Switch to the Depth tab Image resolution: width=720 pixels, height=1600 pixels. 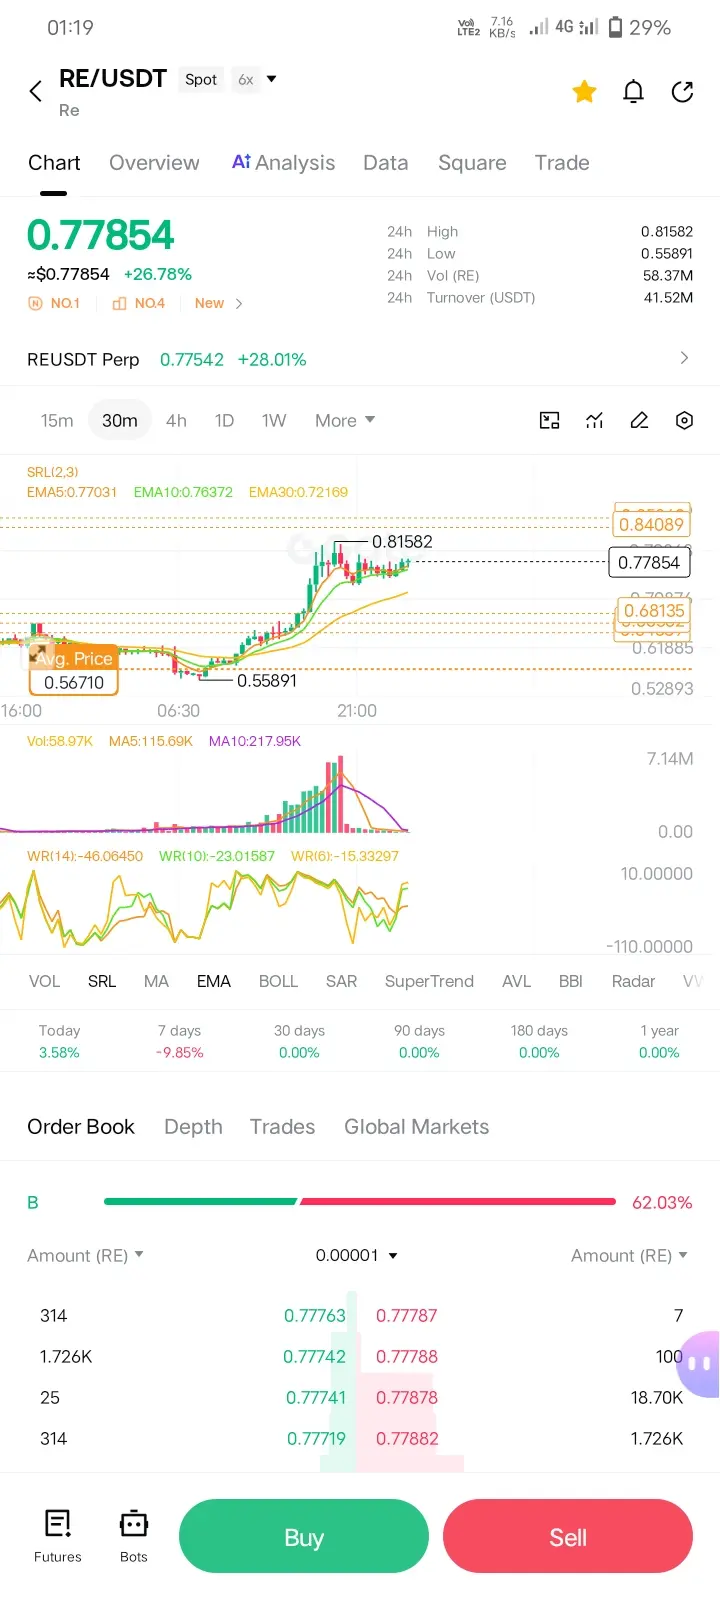pyautogui.click(x=193, y=1127)
